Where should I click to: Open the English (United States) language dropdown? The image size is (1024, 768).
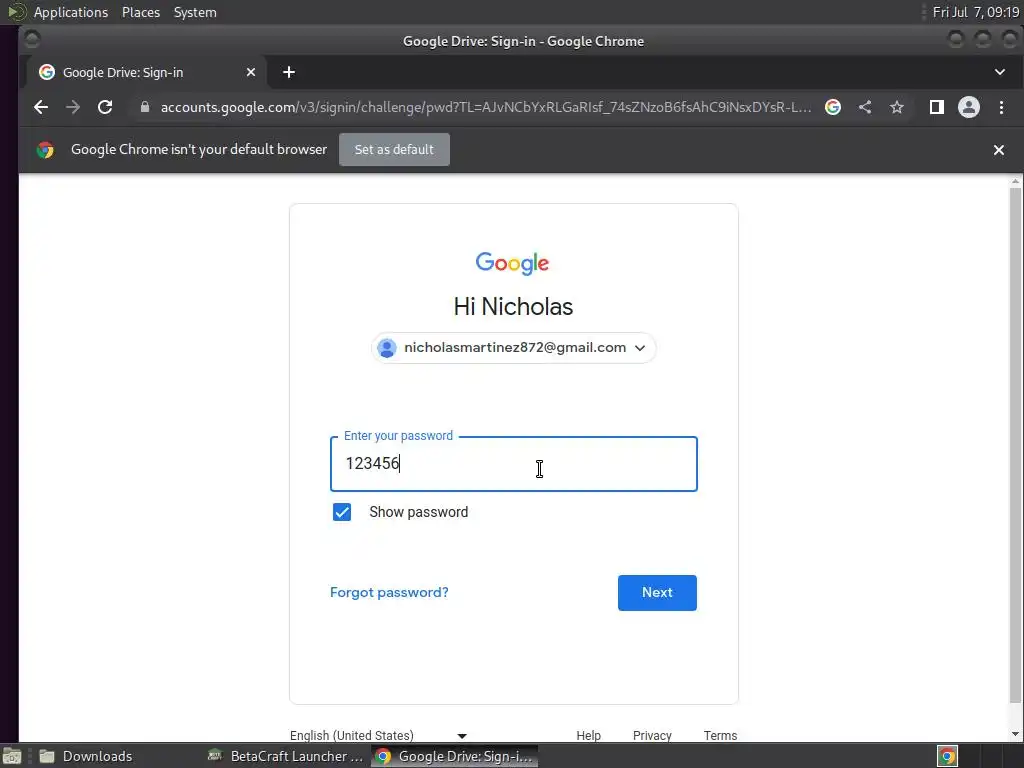coord(378,735)
